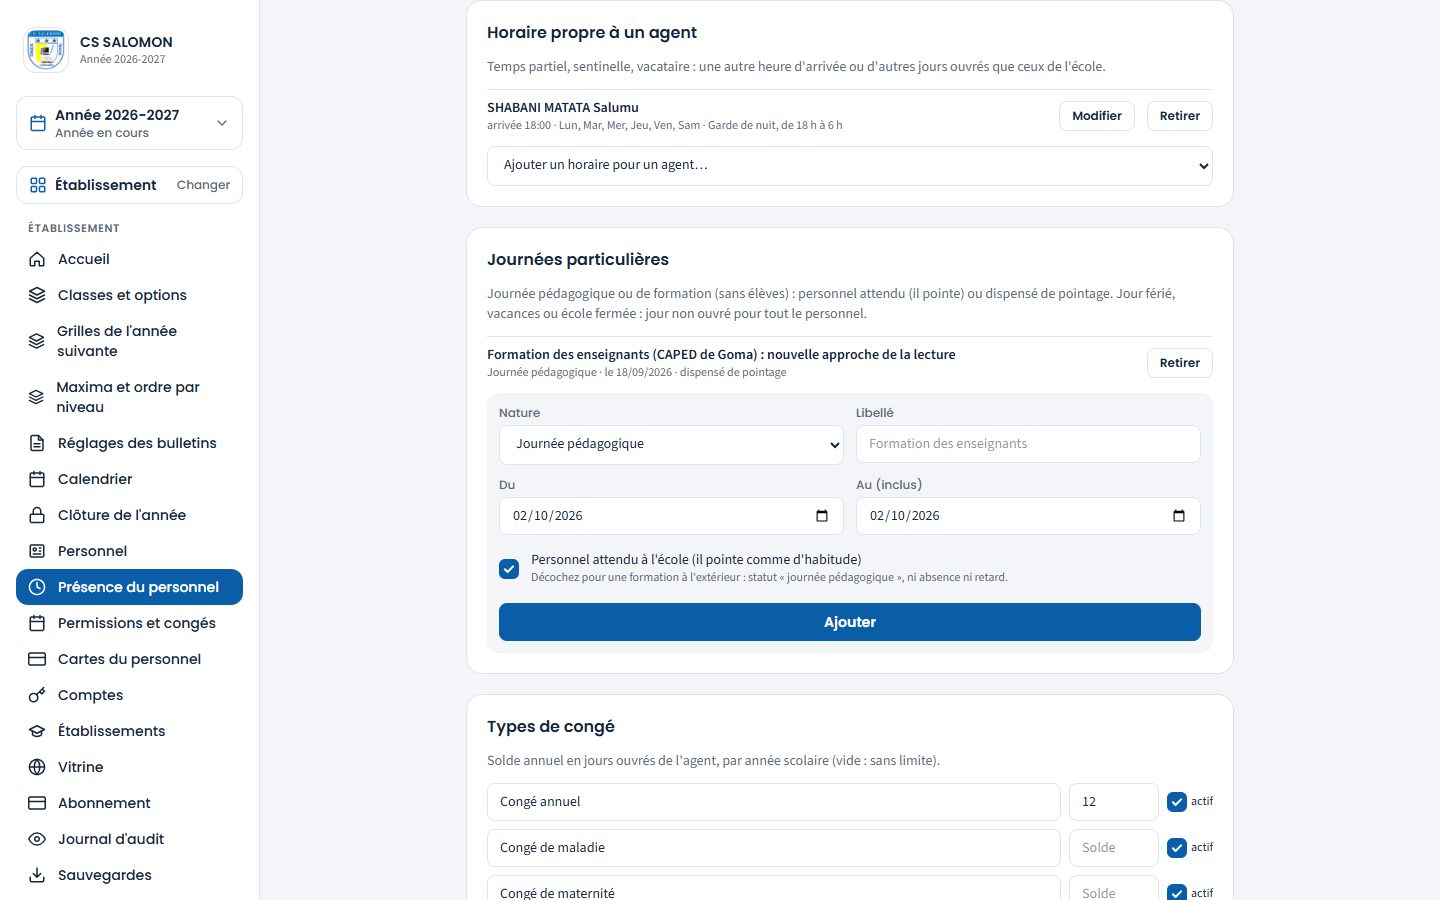
Task: Click the blue Ajouter button
Action: point(850,622)
